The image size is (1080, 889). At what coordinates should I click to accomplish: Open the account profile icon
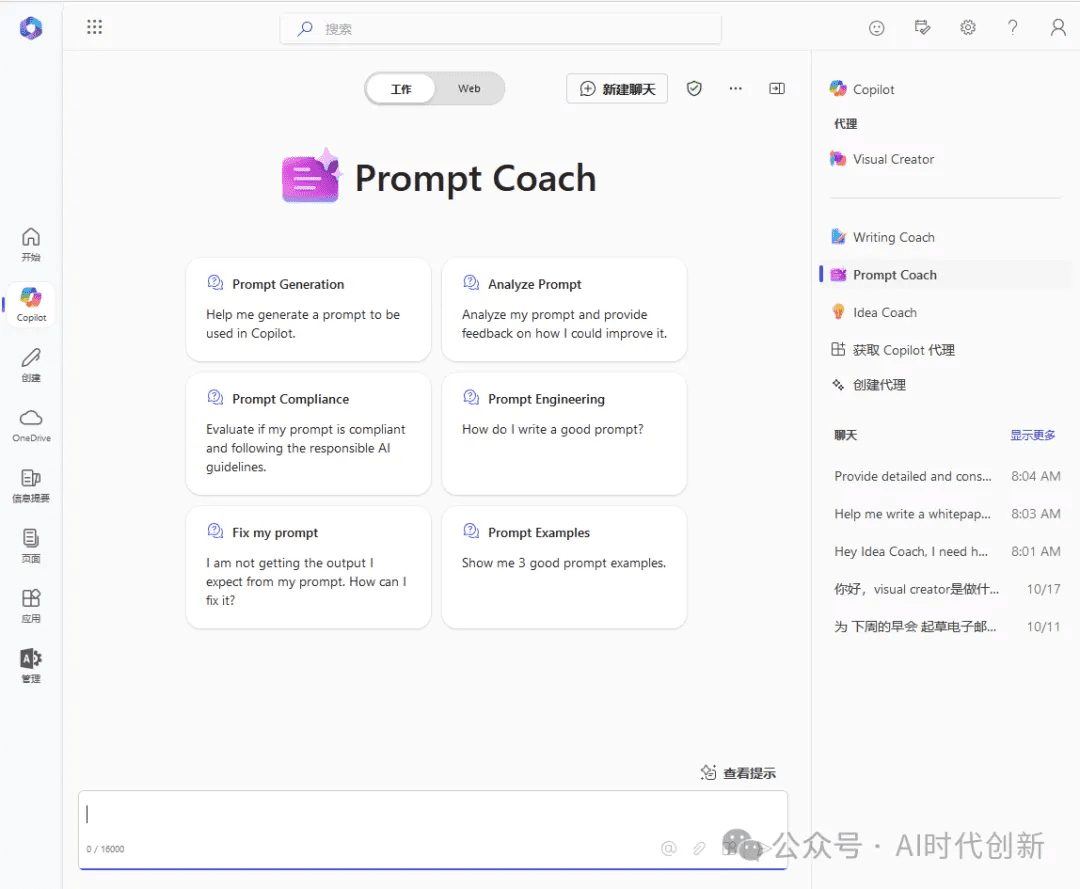click(1058, 28)
